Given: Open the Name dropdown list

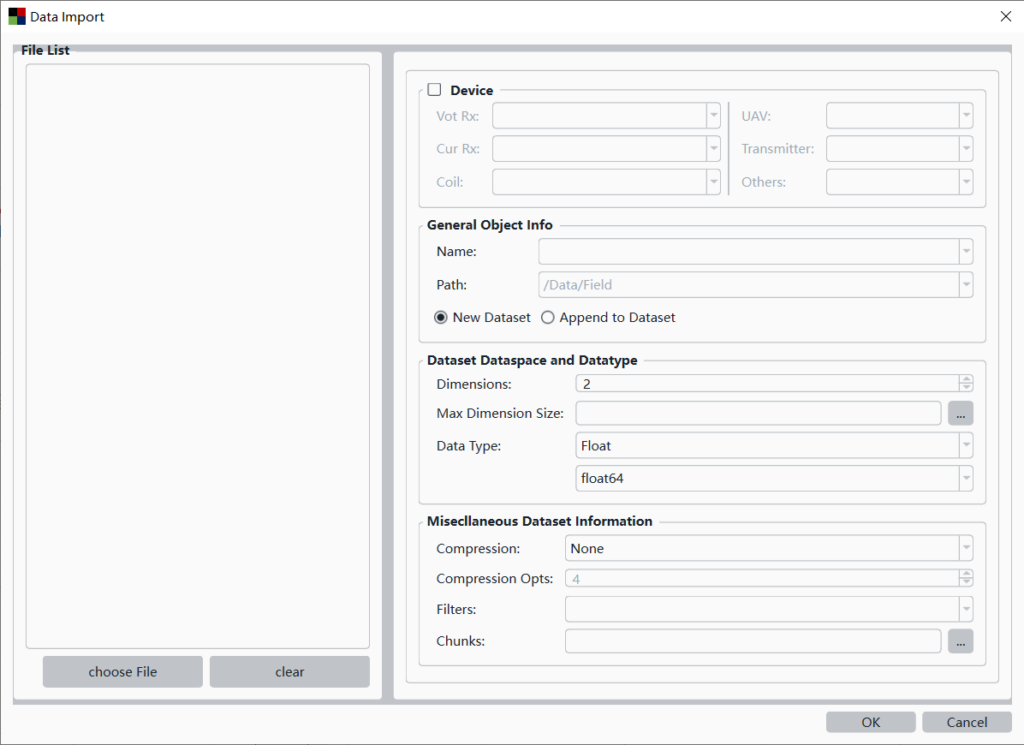Looking at the screenshot, I should [x=965, y=252].
